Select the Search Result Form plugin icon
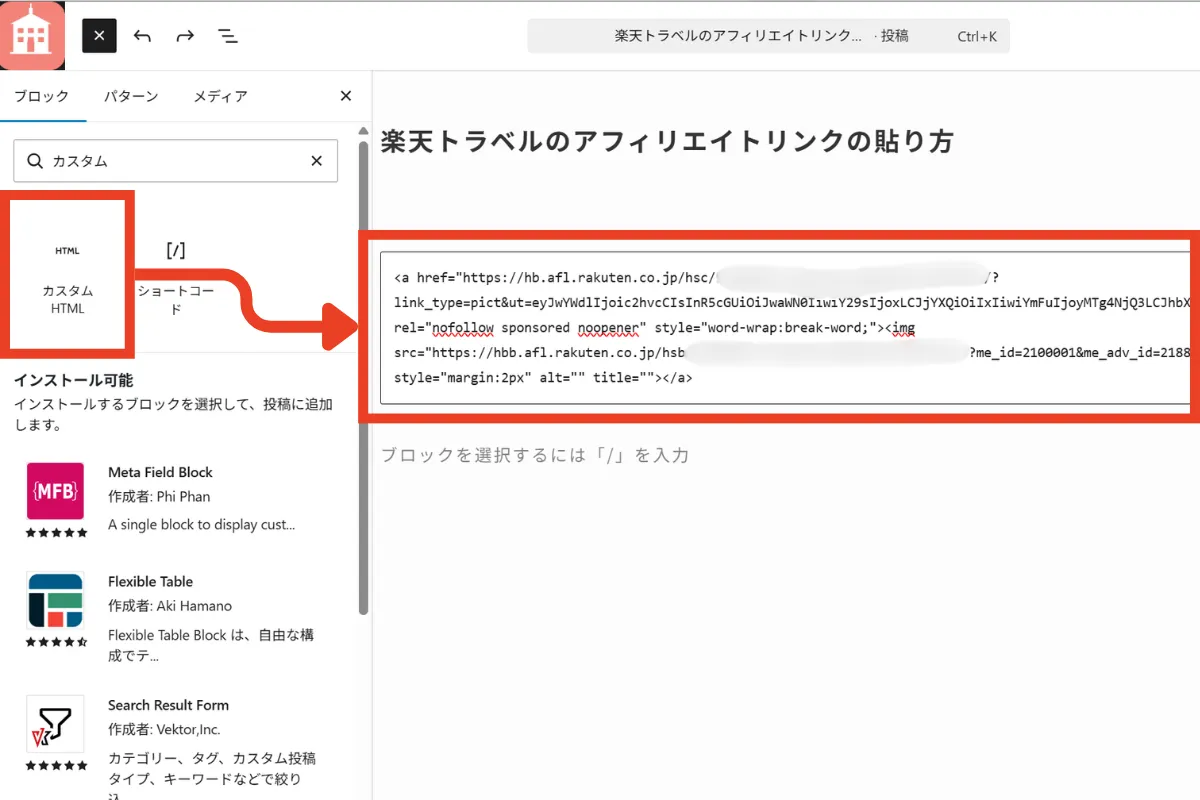 point(55,724)
